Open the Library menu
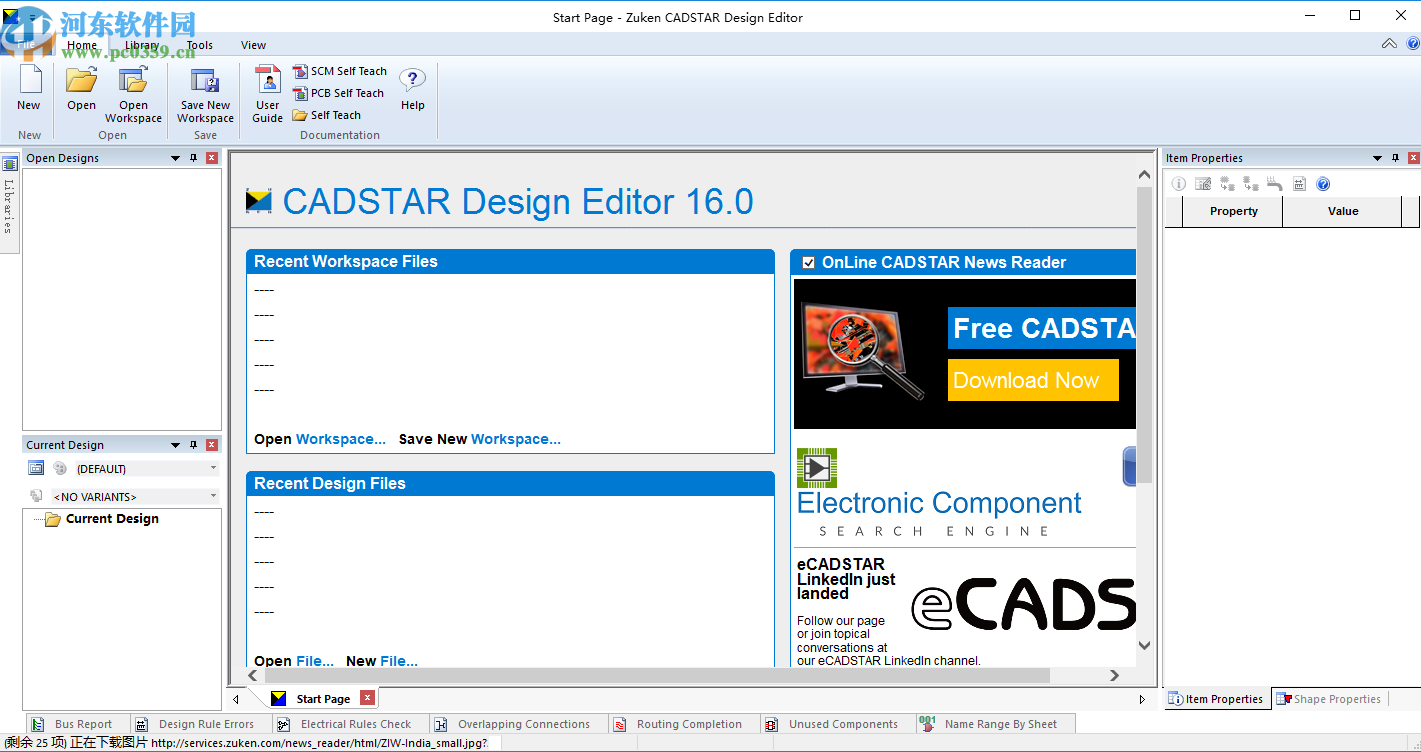 point(142,45)
